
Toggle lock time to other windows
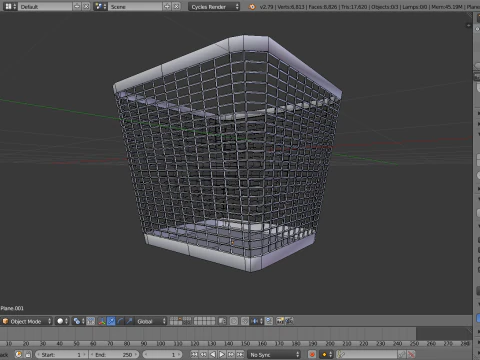point(28,354)
